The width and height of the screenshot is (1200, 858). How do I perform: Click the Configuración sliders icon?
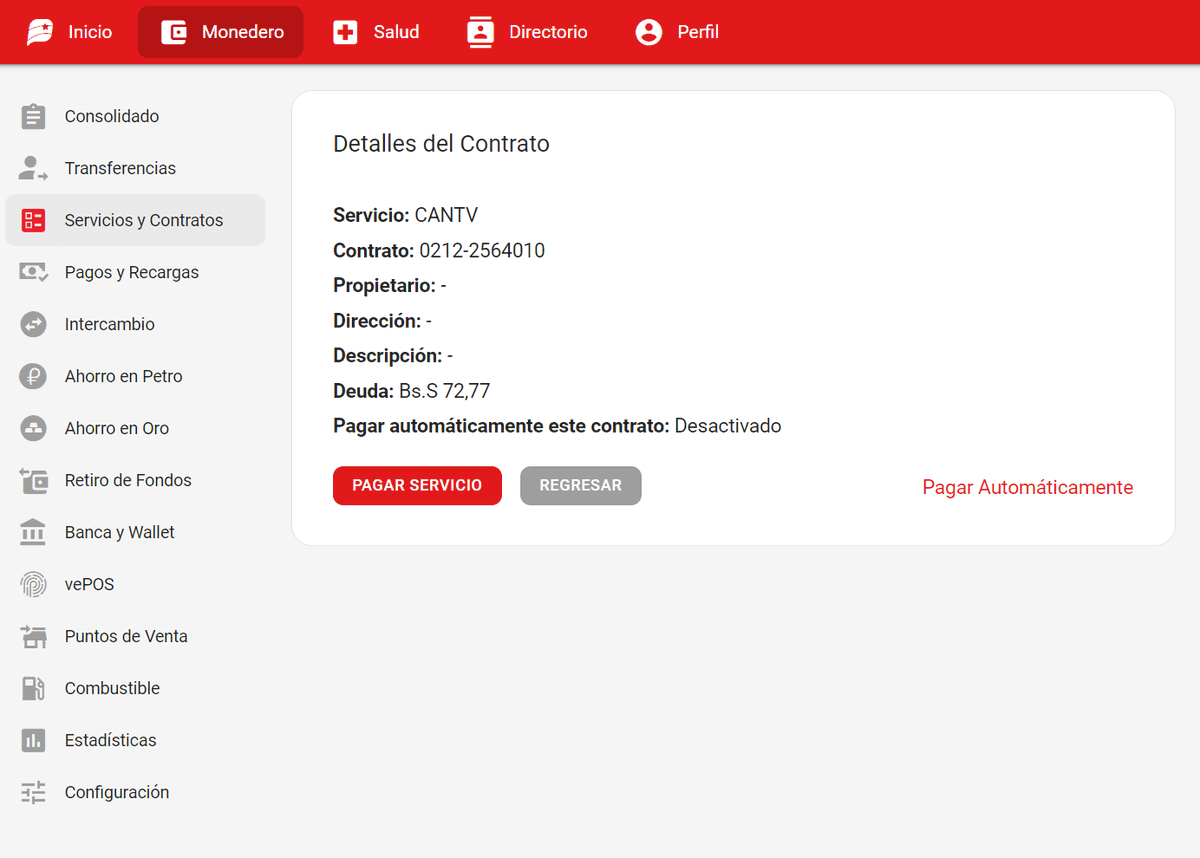tap(33, 792)
